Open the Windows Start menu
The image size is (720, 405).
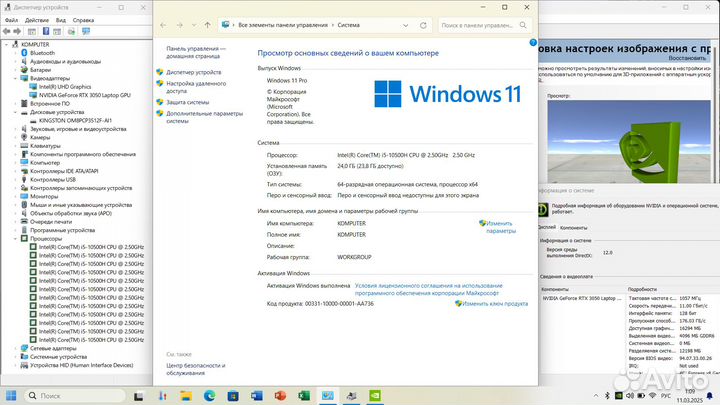[x=11, y=395]
